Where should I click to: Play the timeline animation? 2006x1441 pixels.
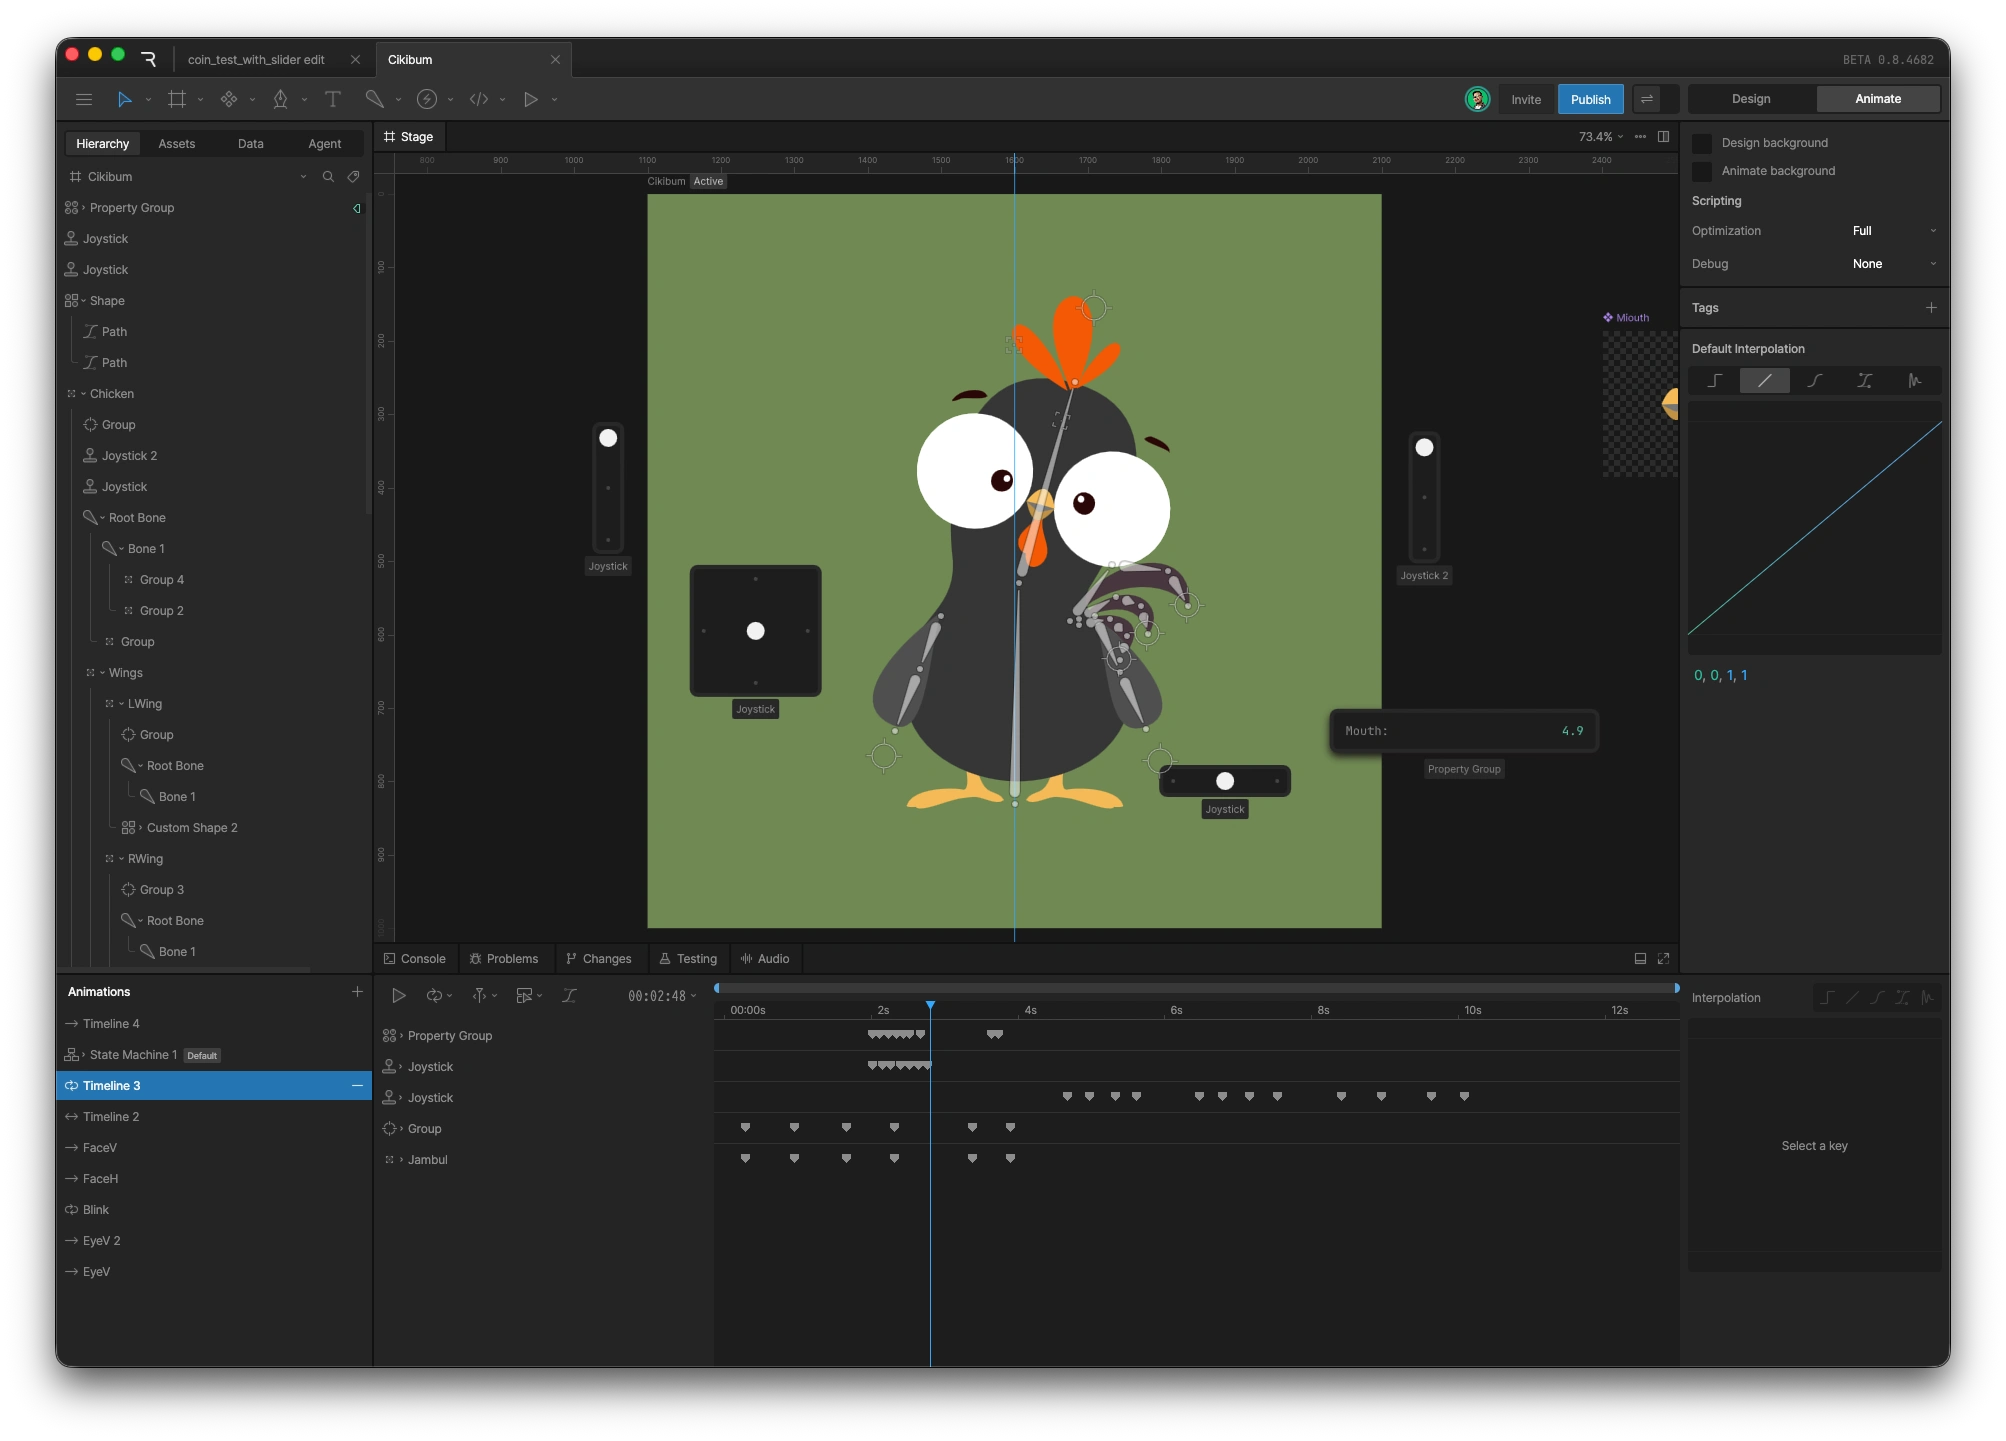pyautogui.click(x=398, y=995)
